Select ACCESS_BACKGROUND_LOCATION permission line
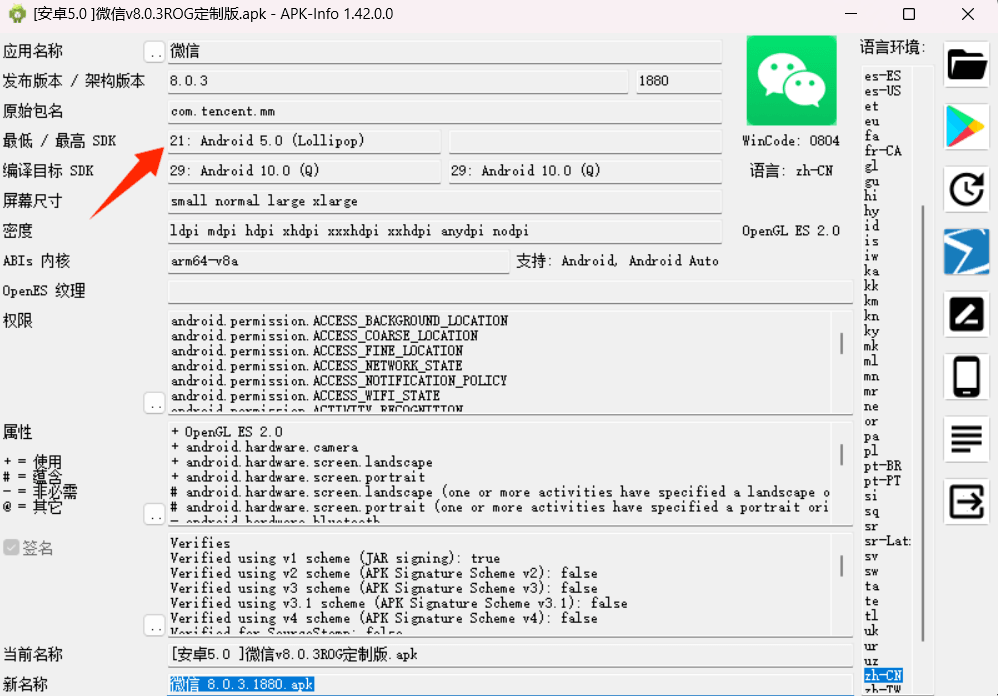Image resolution: width=998 pixels, height=696 pixels. pyautogui.click(x=339, y=321)
